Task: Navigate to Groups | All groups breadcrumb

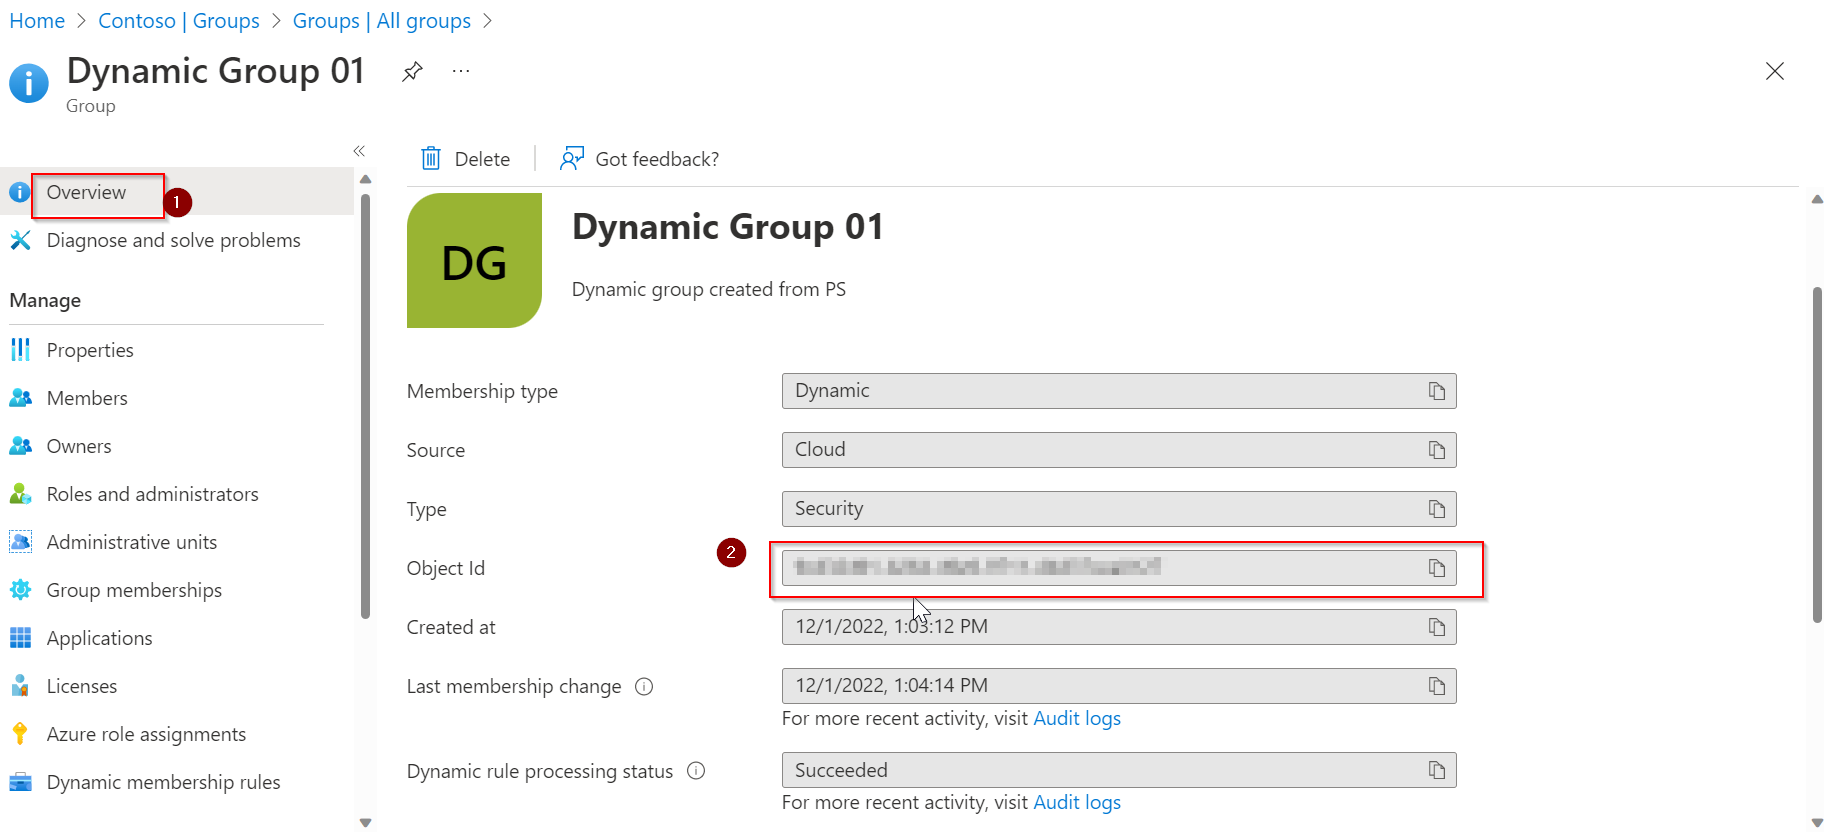Action: pos(382,21)
